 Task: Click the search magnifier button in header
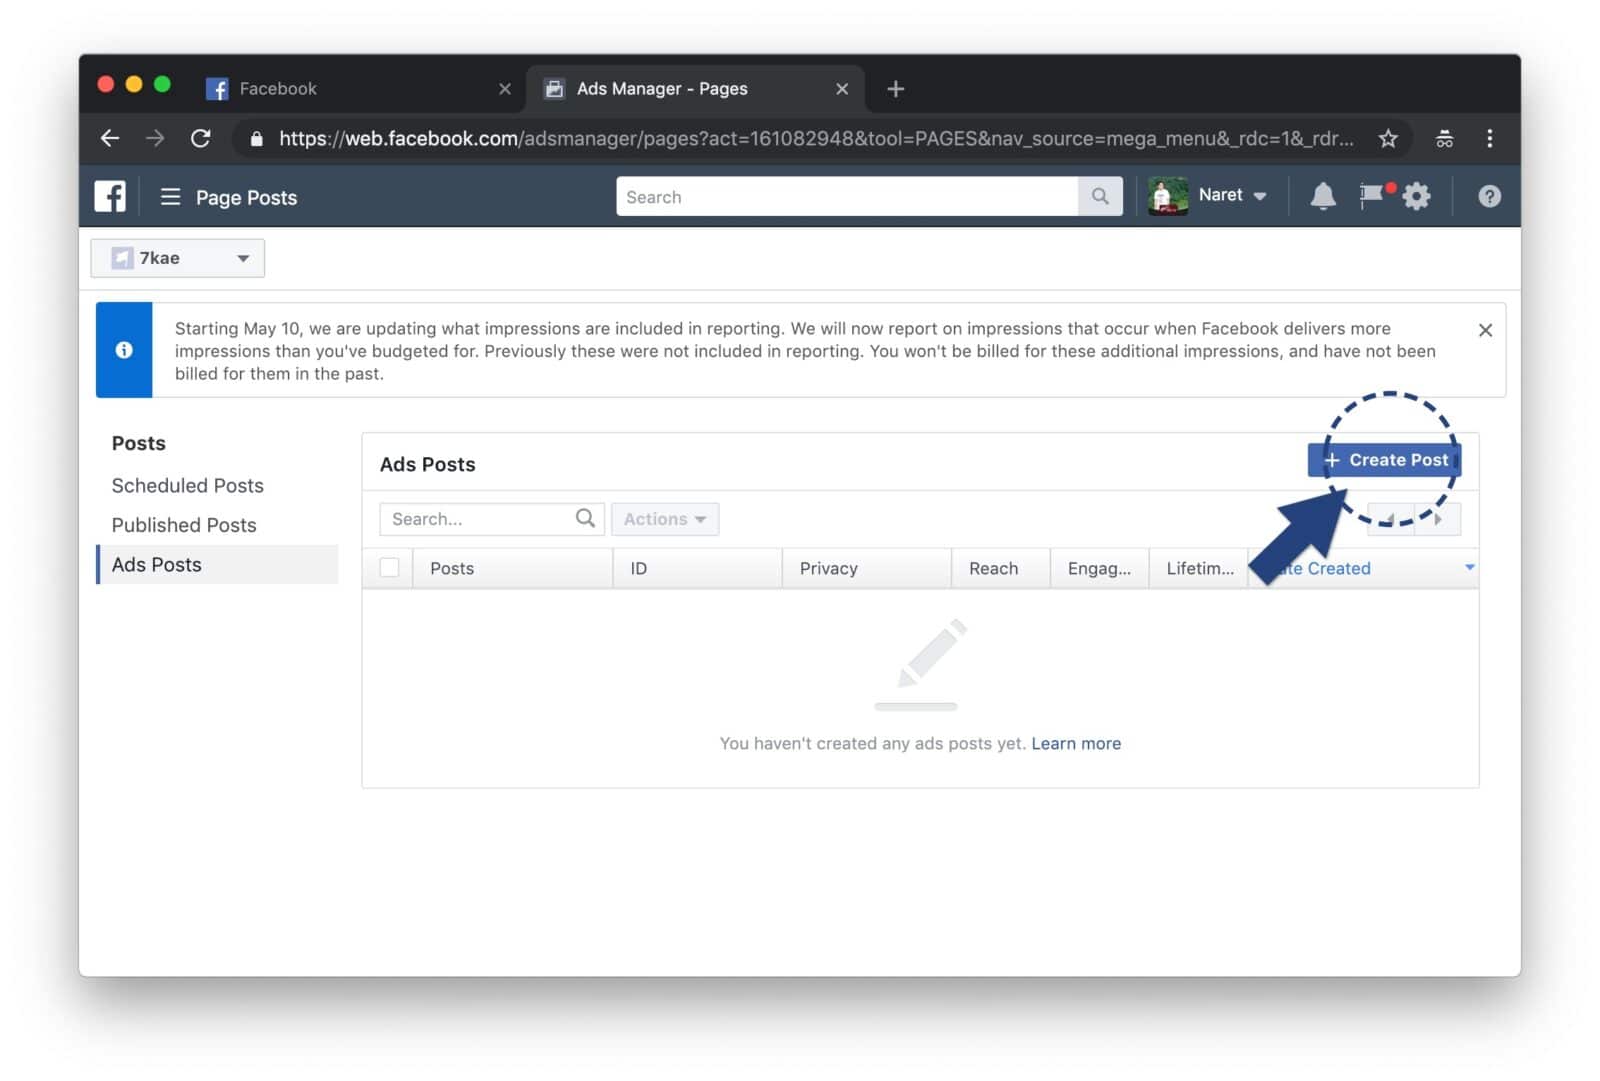click(1100, 197)
